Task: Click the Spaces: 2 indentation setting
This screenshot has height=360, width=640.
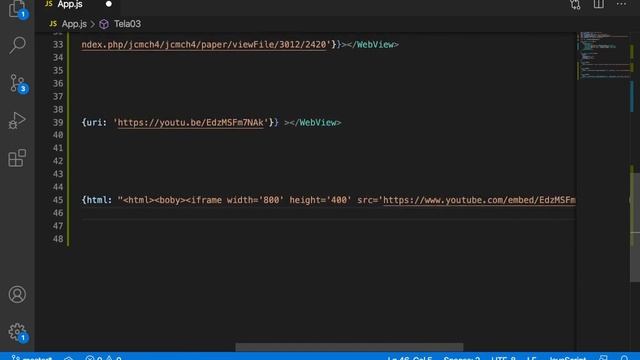Action: coord(462,358)
